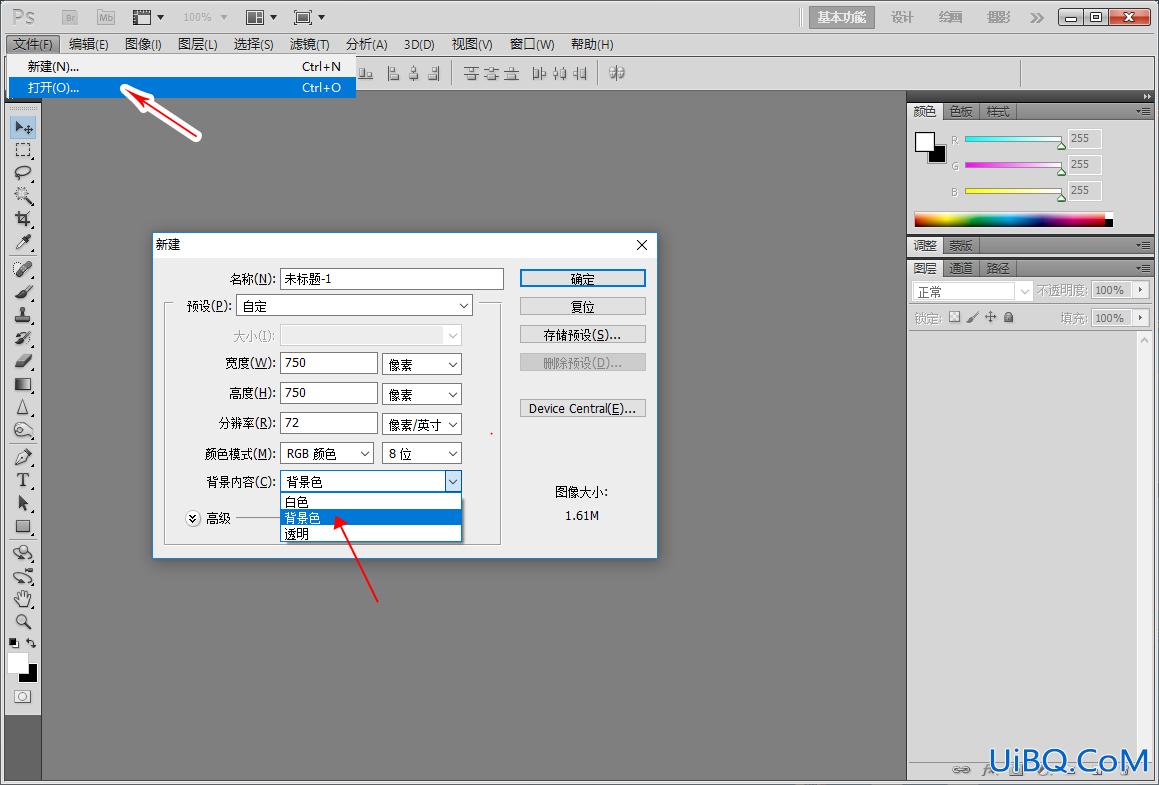Screen dimensions: 1159x785
Task: Click the 复位 button
Action: tap(582, 306)
